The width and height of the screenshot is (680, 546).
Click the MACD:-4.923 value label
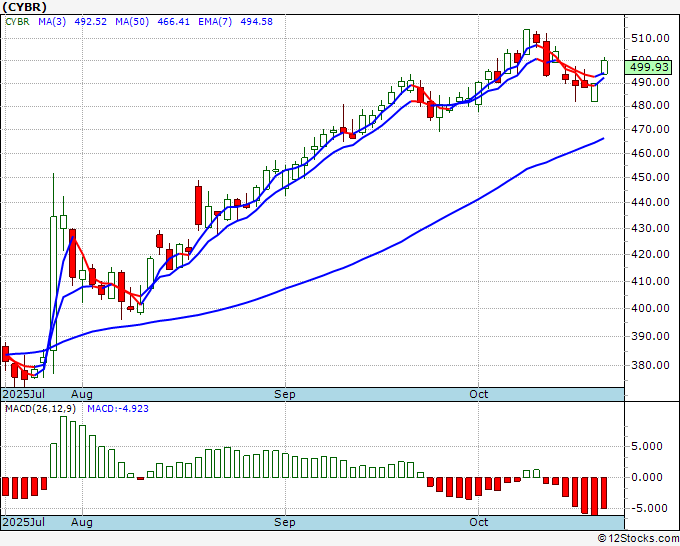click(x=118, y=409)
